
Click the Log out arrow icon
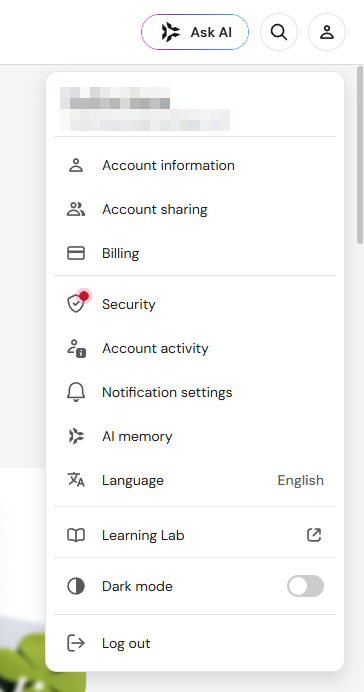tap(76, 643)
